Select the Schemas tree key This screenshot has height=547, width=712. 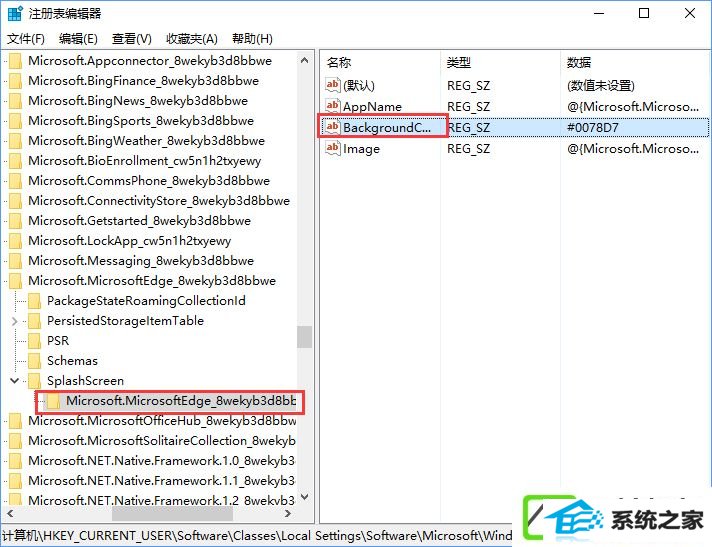pyautogui.click(x=72, y=360)
